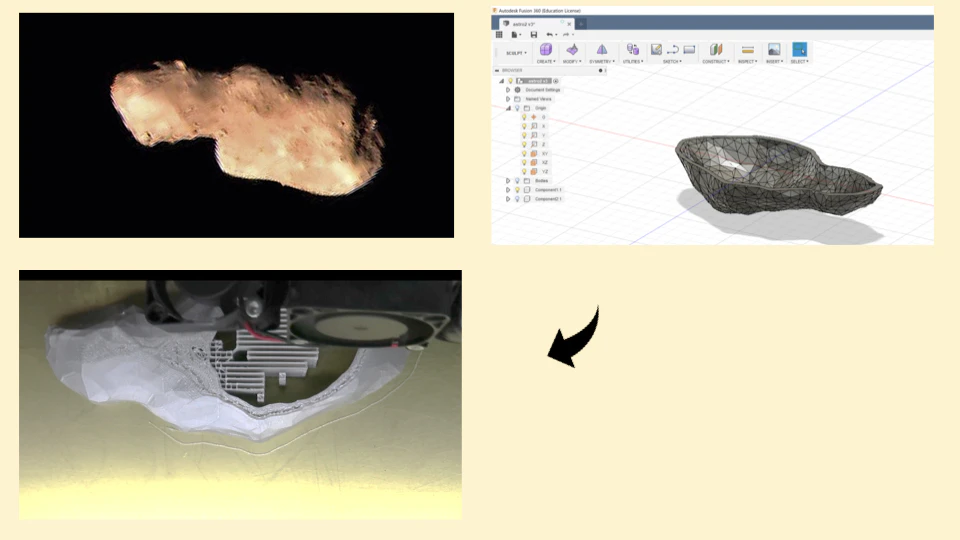This screenshot has height=540, width=960.
Task: Expand the Document Settings node
Action: (x=508, y=90)
